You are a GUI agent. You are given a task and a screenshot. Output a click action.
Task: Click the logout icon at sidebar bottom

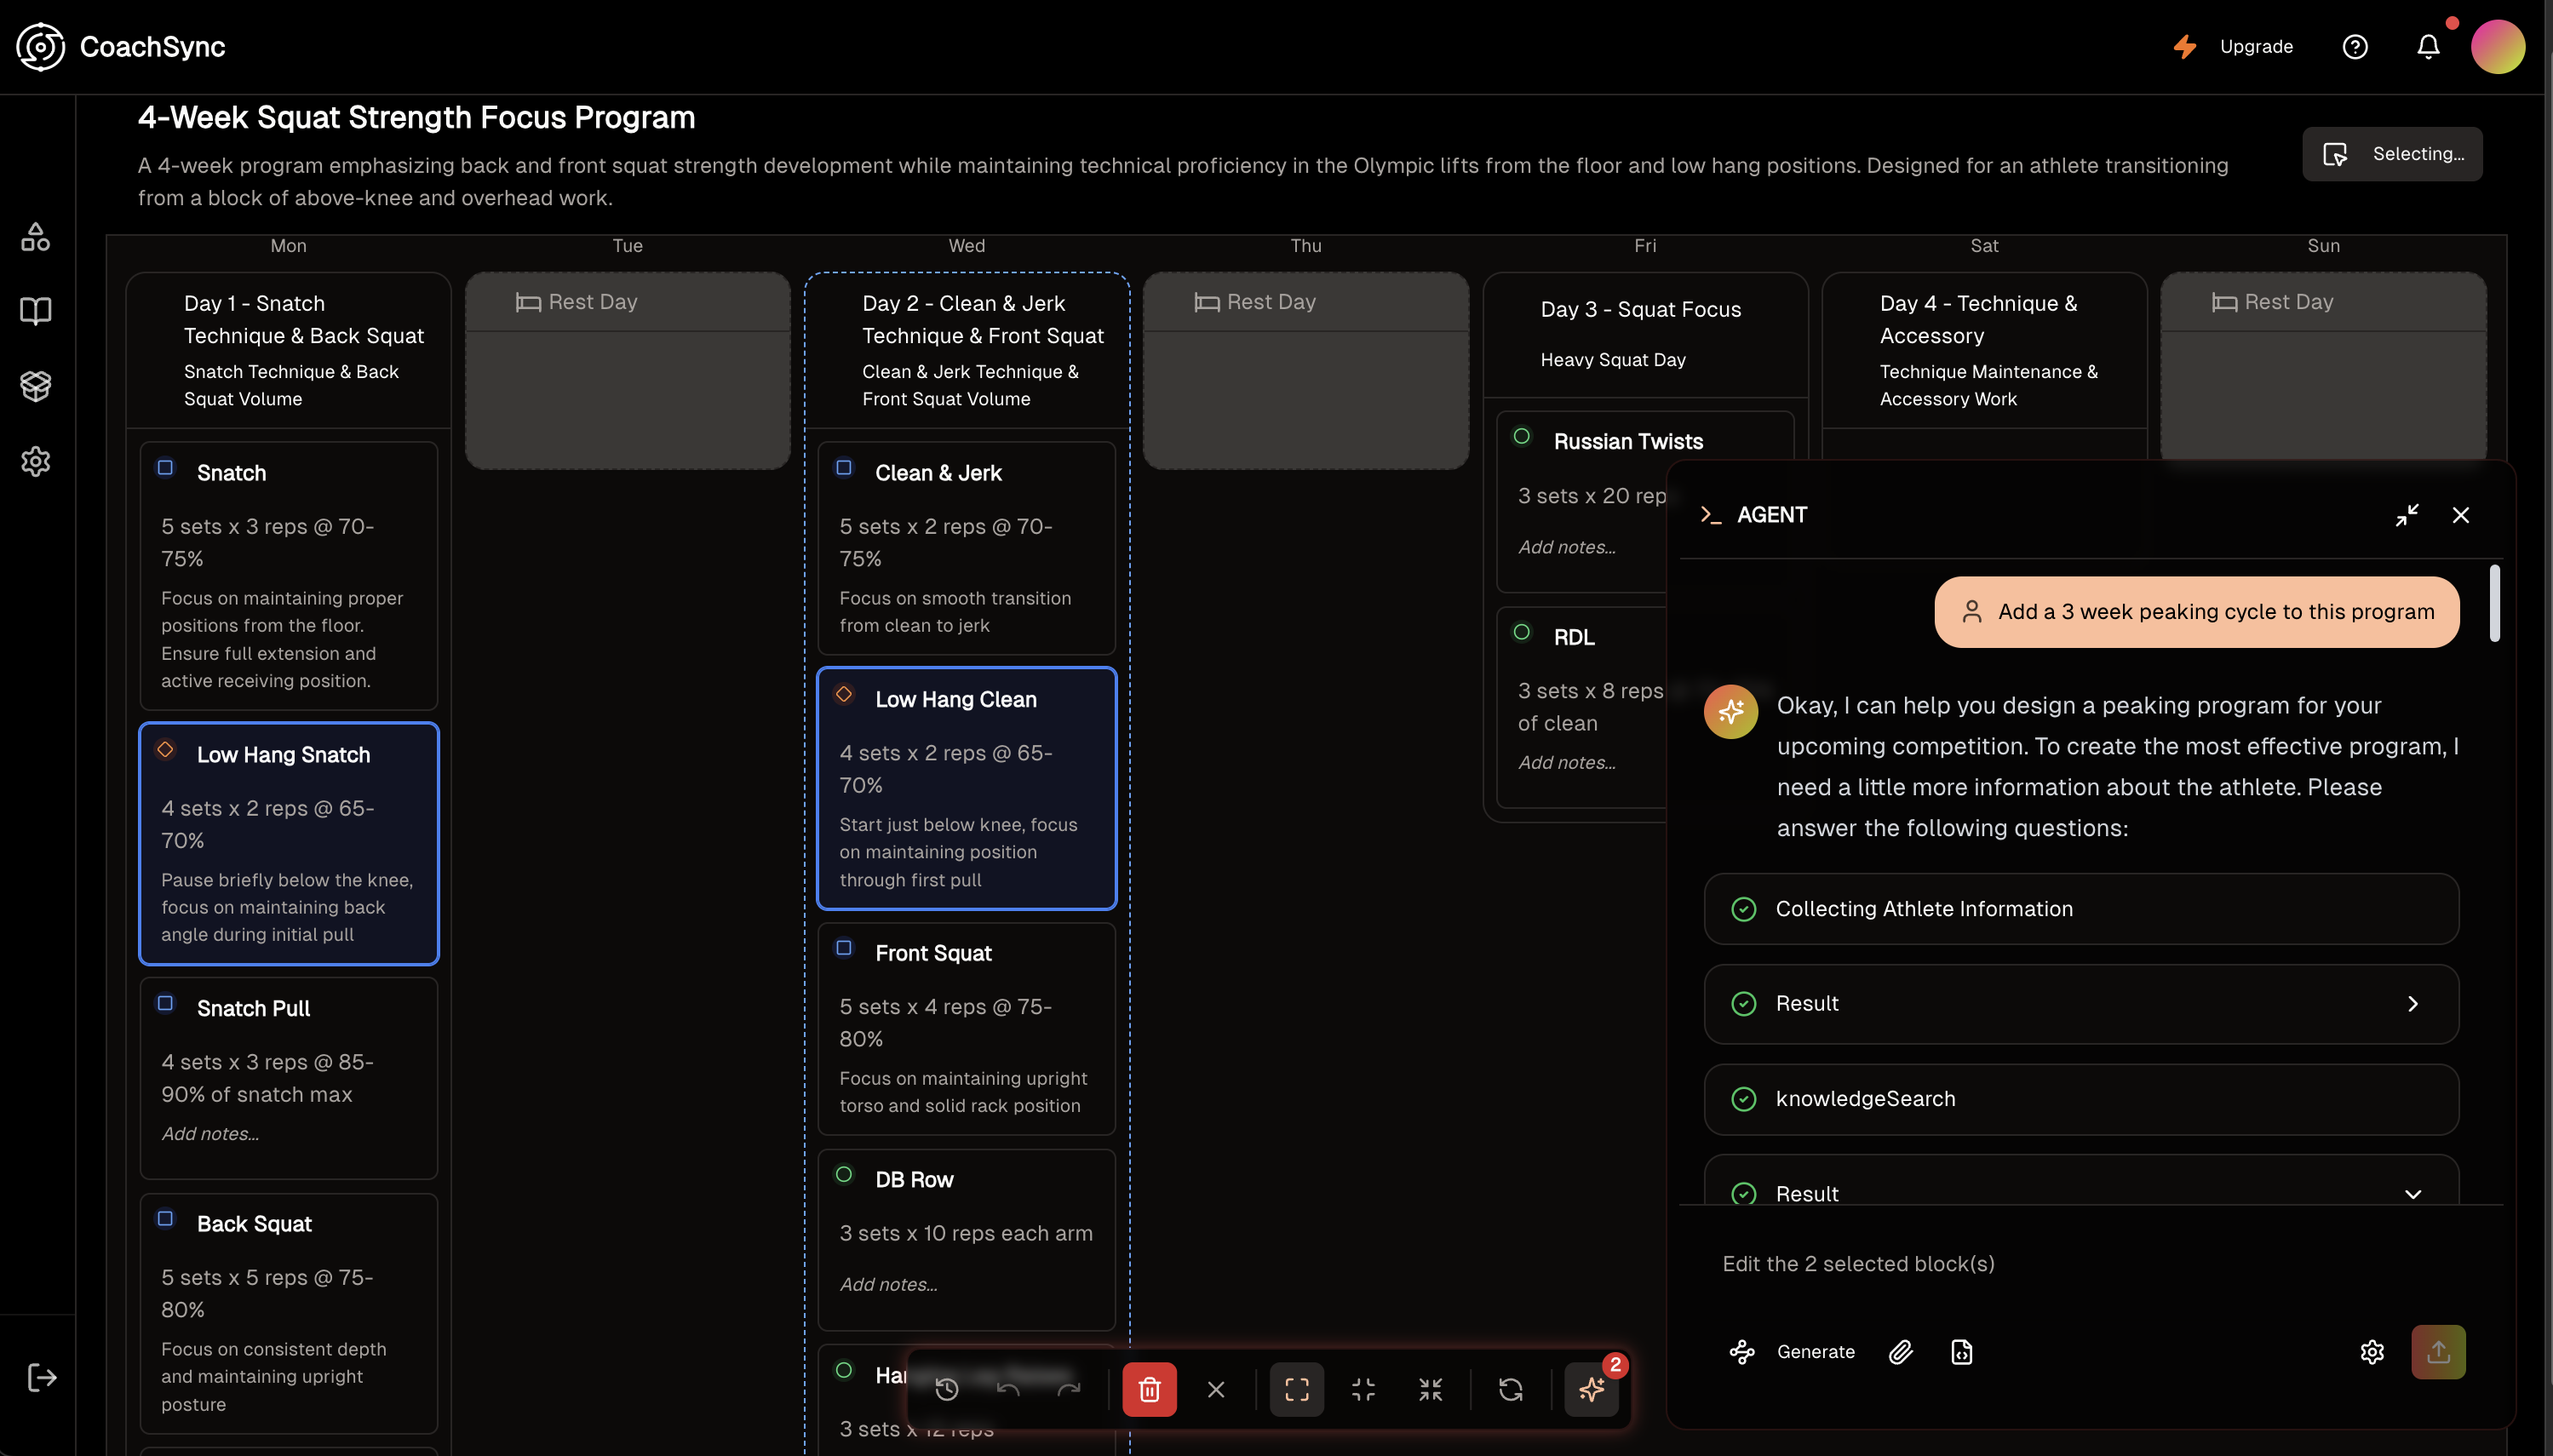(42, 1377)
